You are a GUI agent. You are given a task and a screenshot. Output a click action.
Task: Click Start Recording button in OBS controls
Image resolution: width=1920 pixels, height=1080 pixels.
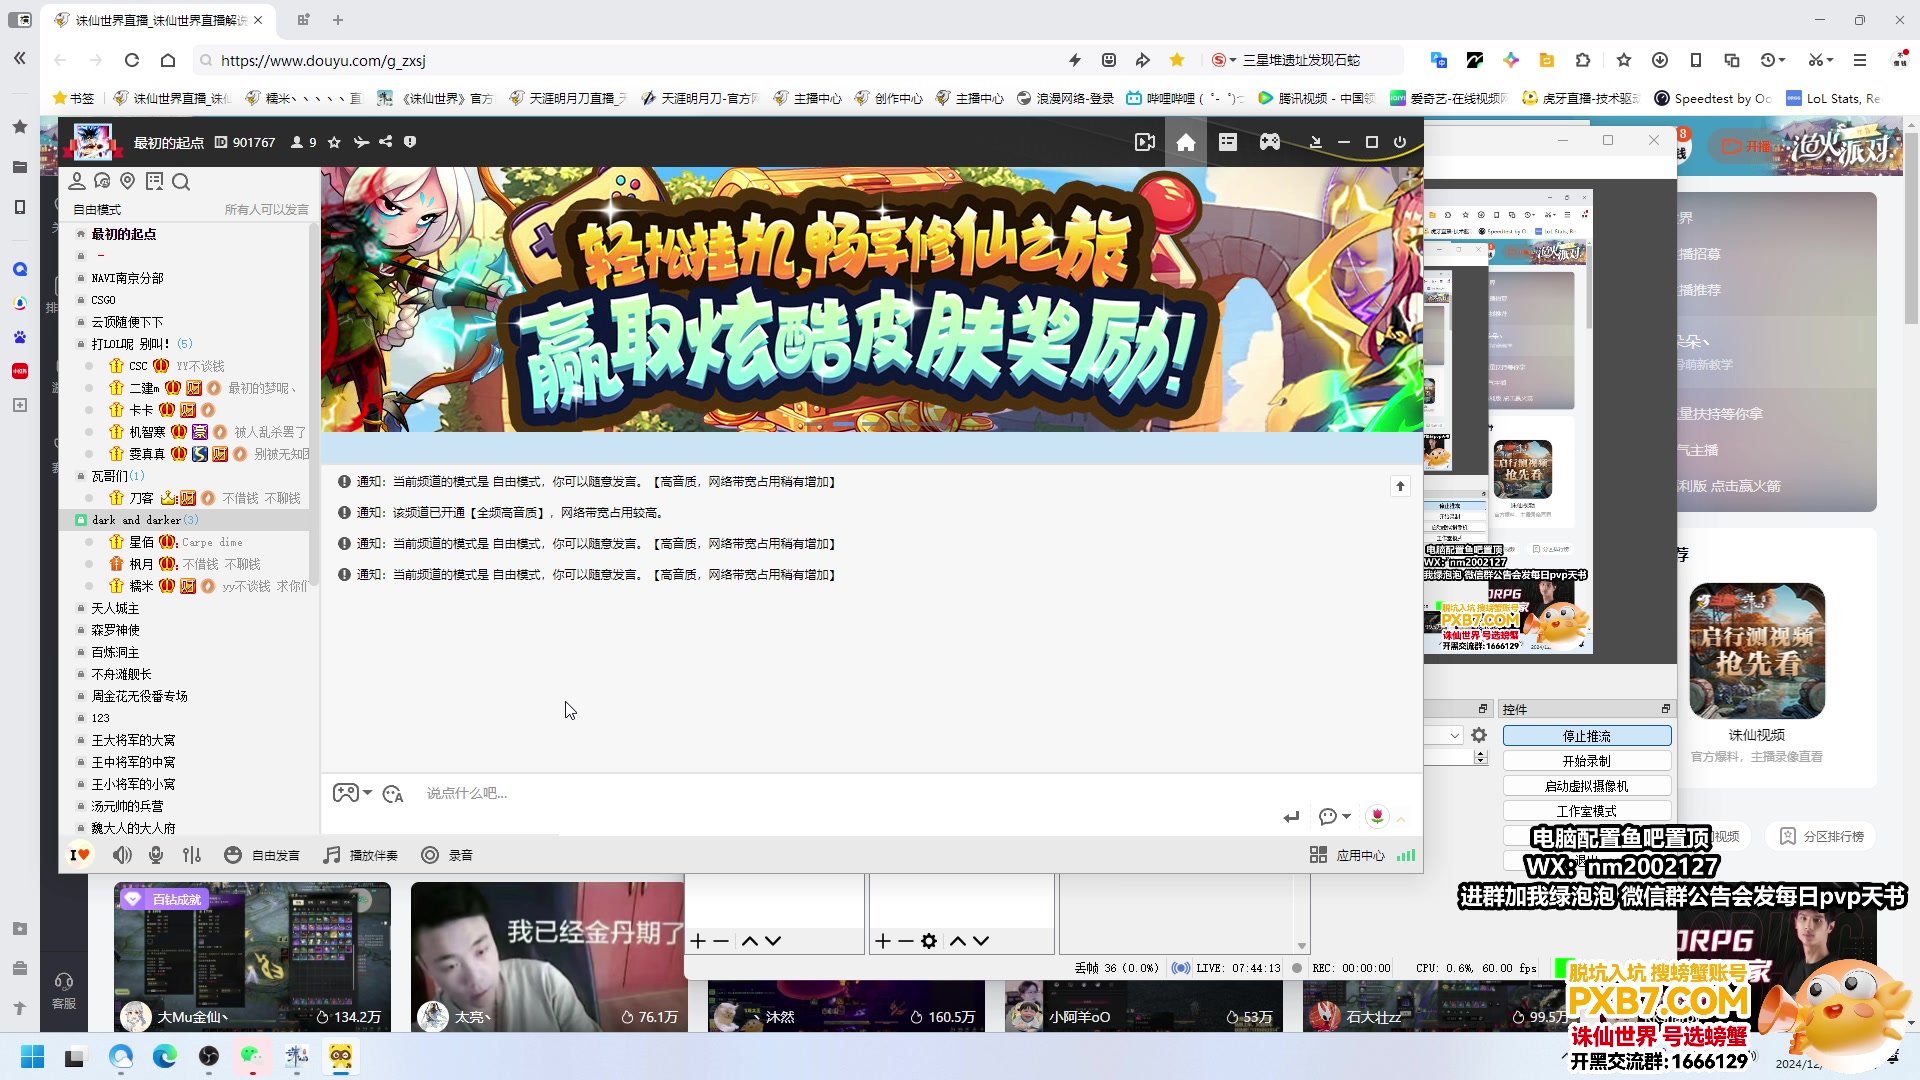(x=1586, y=761)
